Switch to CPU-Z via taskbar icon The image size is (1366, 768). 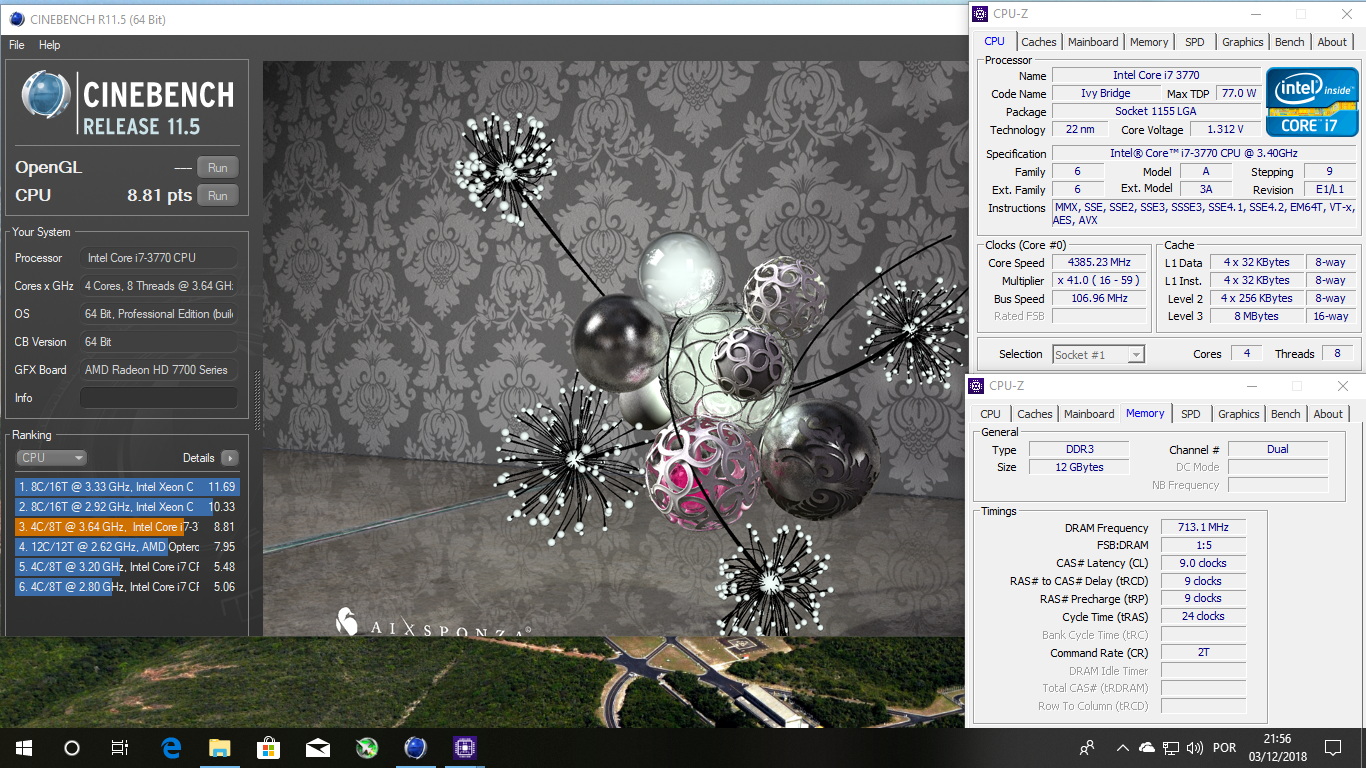click(465, 748)
